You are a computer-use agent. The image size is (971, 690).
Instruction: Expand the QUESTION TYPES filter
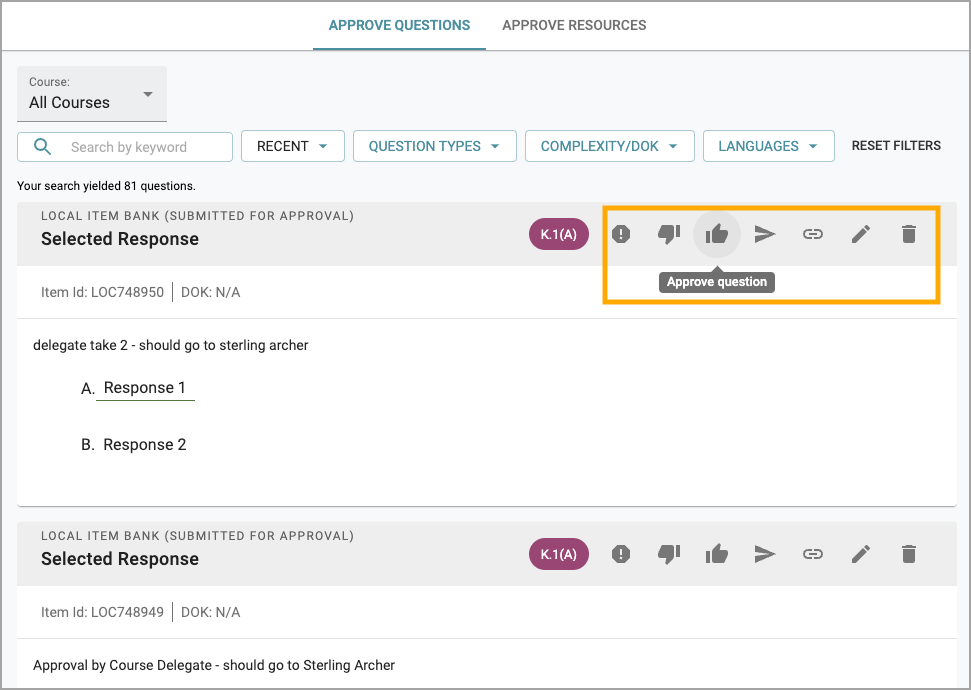435,146
